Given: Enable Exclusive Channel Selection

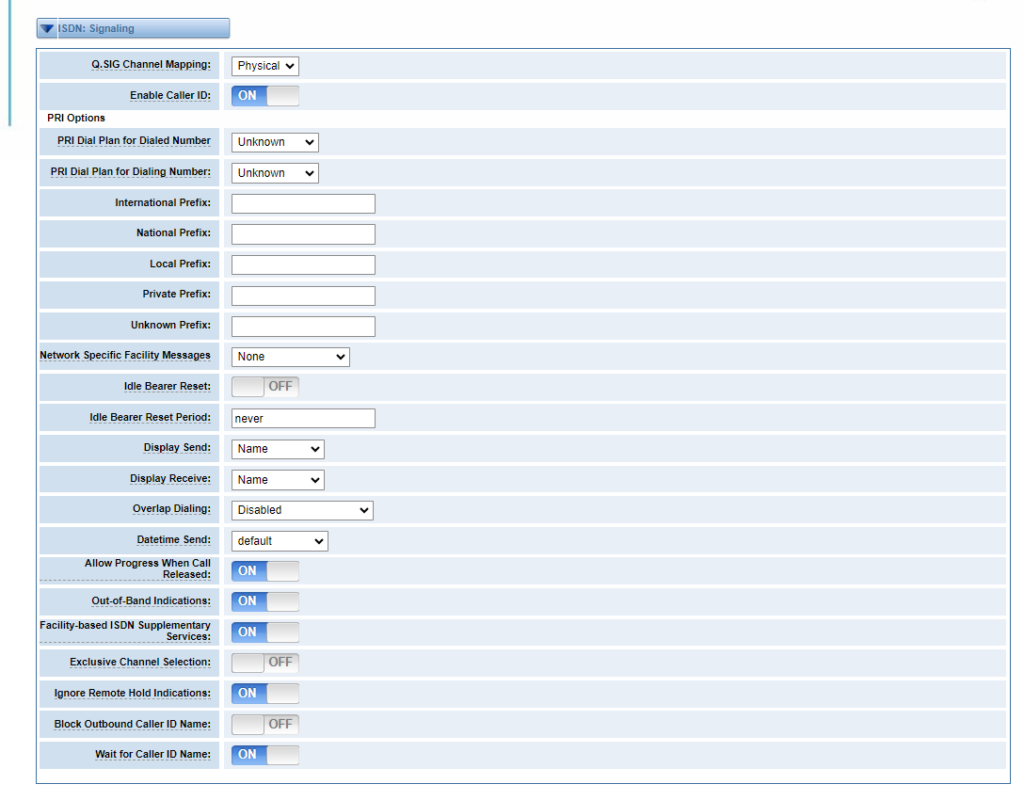Looking at the screenshot, I should [x=264, y=662].
